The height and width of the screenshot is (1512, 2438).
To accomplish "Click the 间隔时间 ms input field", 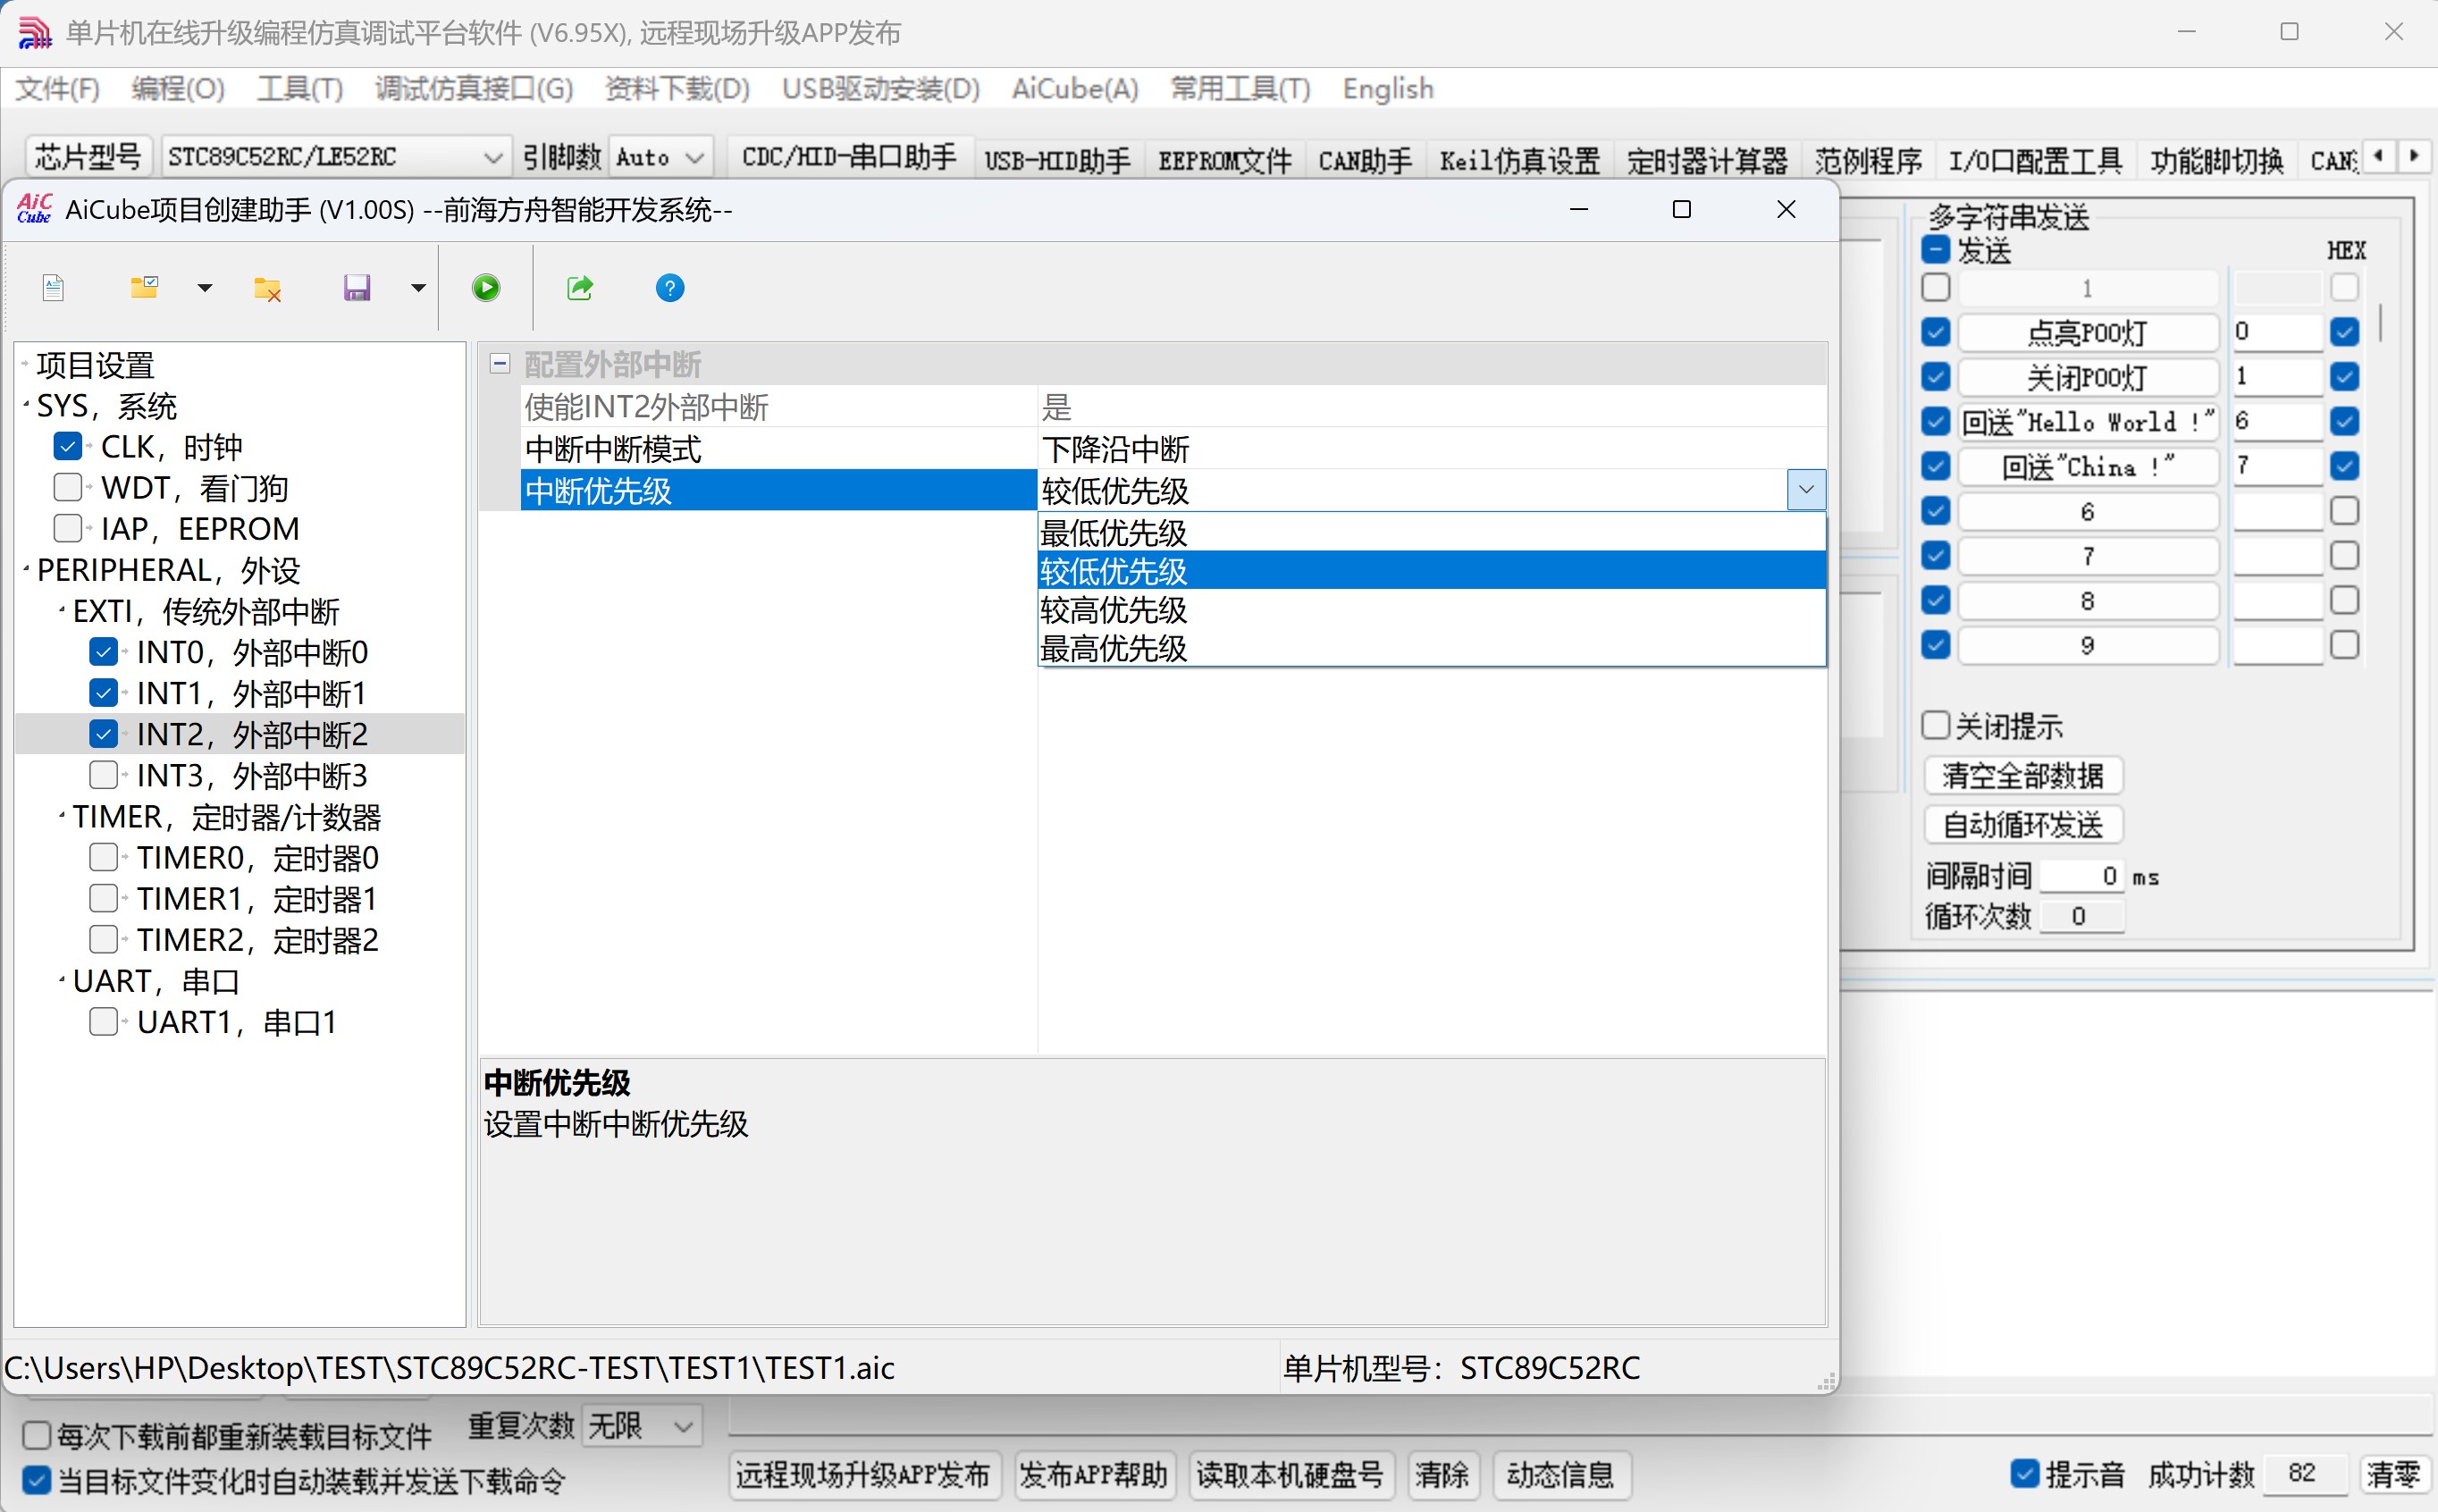I will pos(2081,876).
